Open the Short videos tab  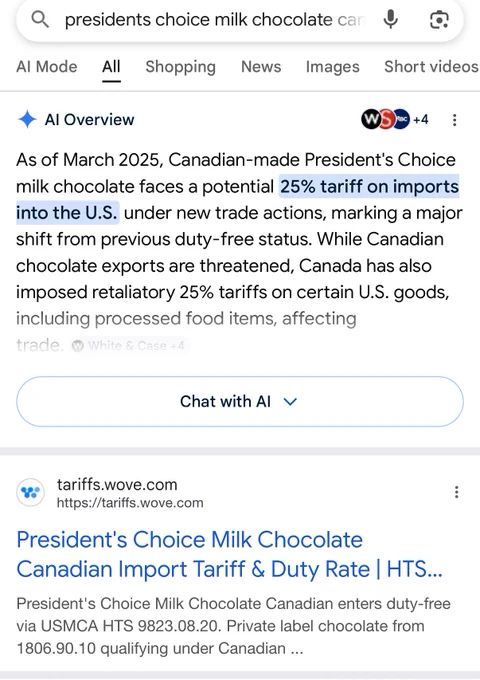431,67
